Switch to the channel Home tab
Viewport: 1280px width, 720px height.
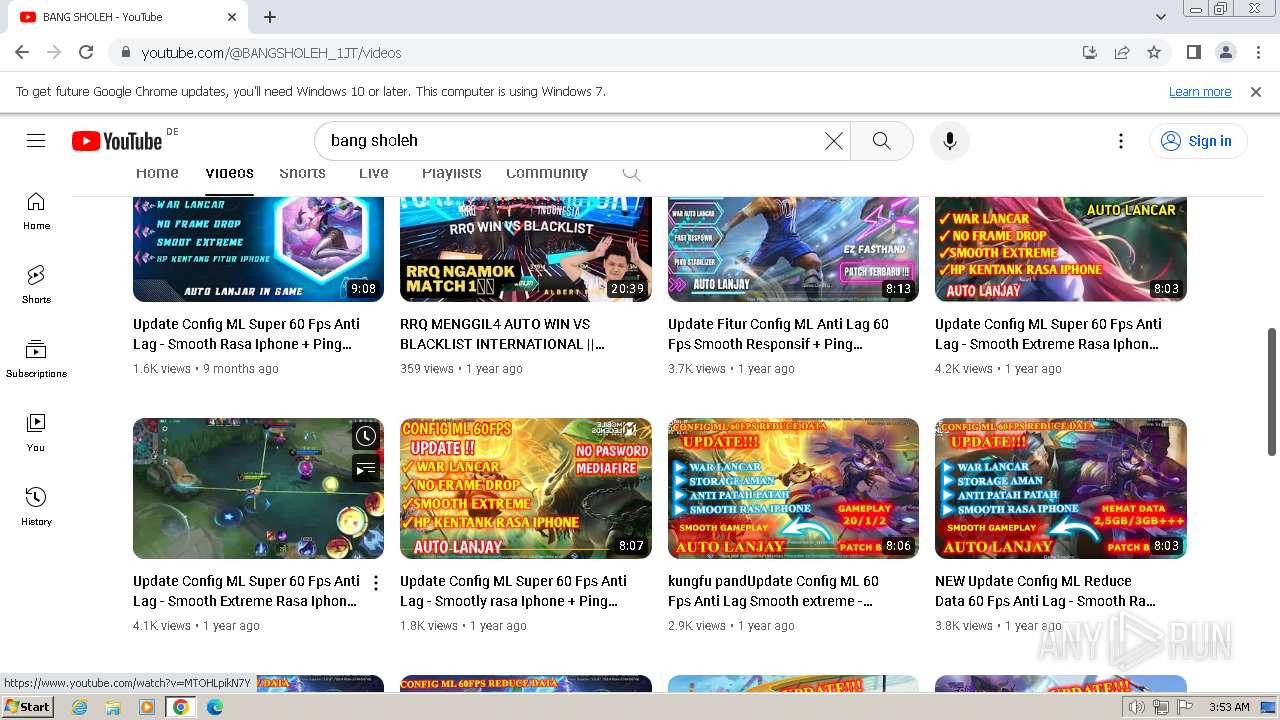click(x=157, y=173)
